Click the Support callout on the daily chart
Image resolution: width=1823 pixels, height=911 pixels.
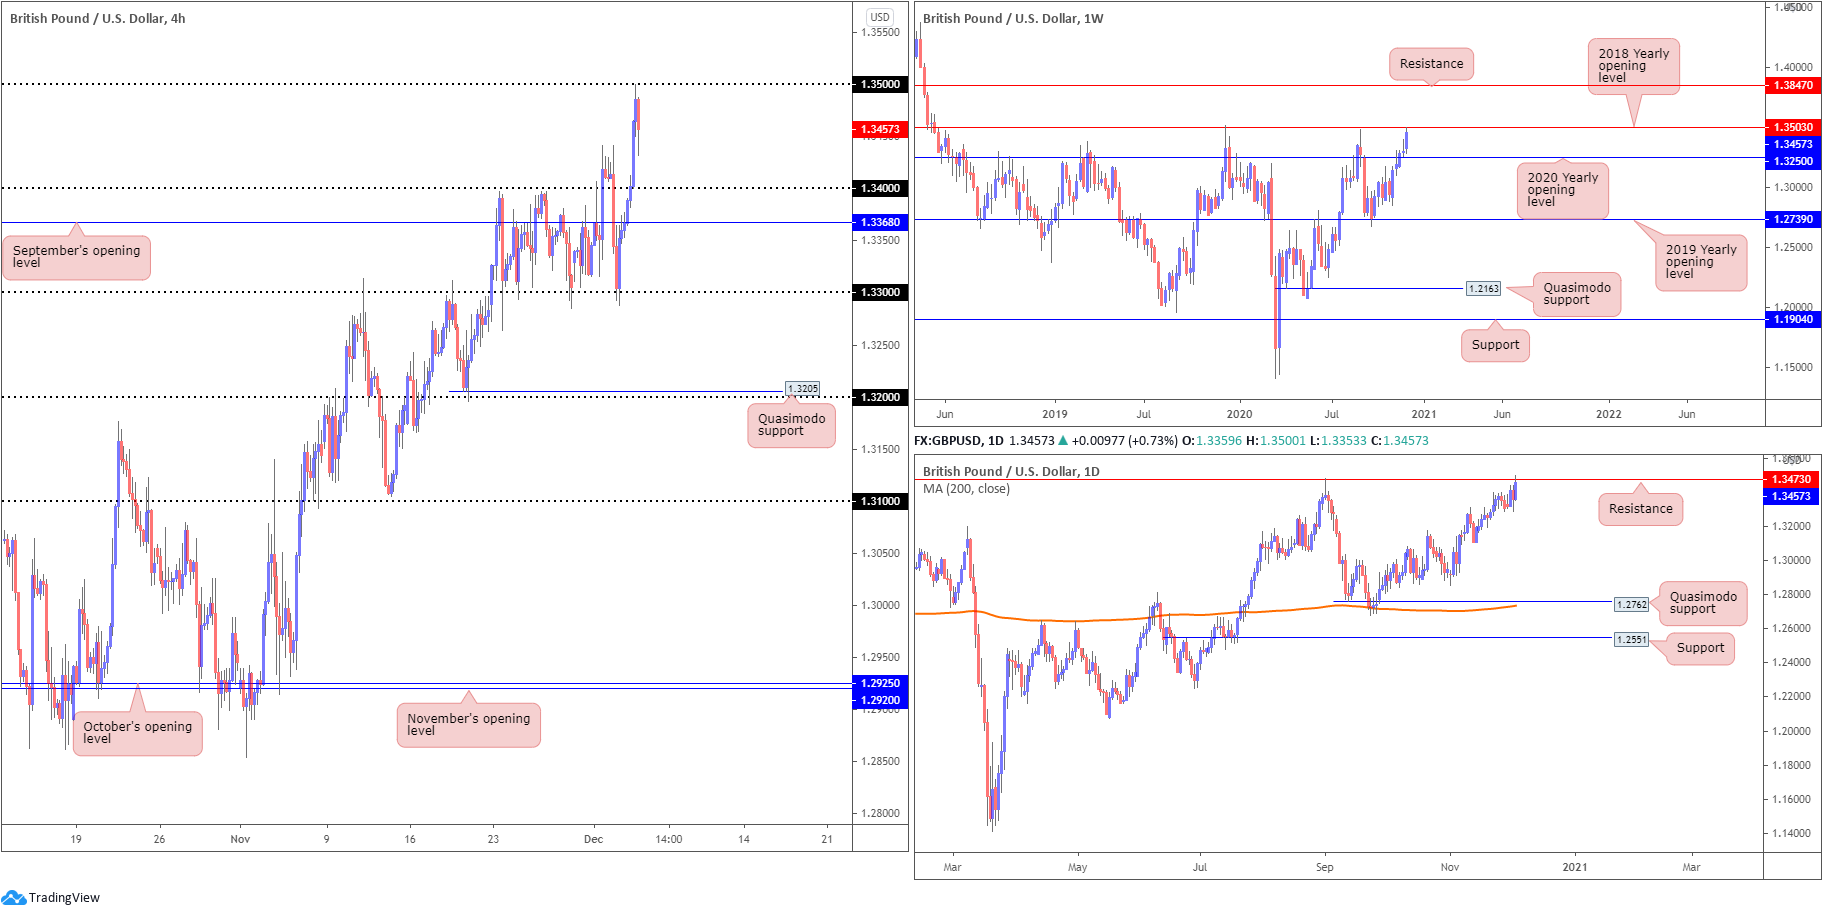(1700, 648)
